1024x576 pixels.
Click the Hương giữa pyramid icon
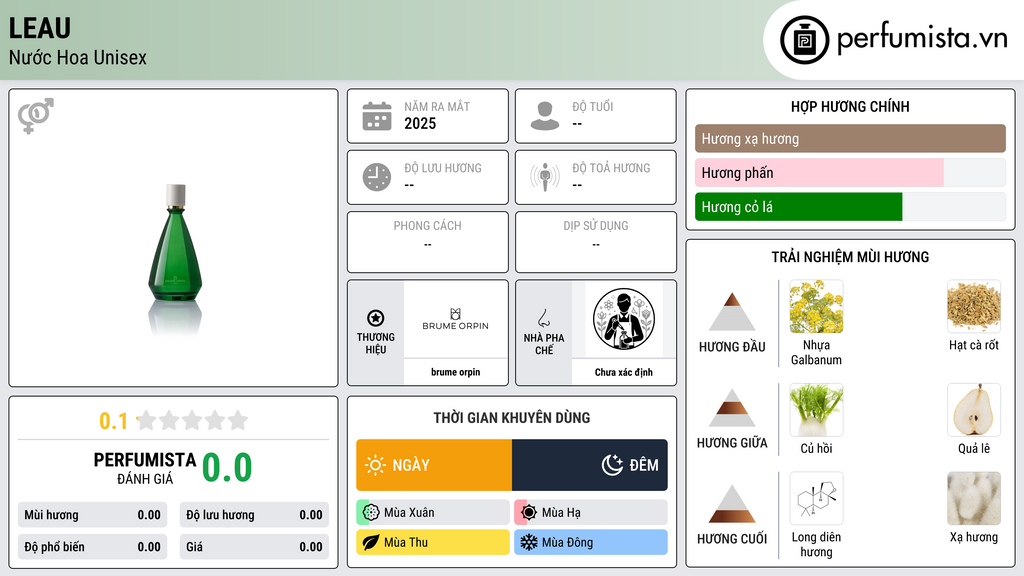point(732,408)
